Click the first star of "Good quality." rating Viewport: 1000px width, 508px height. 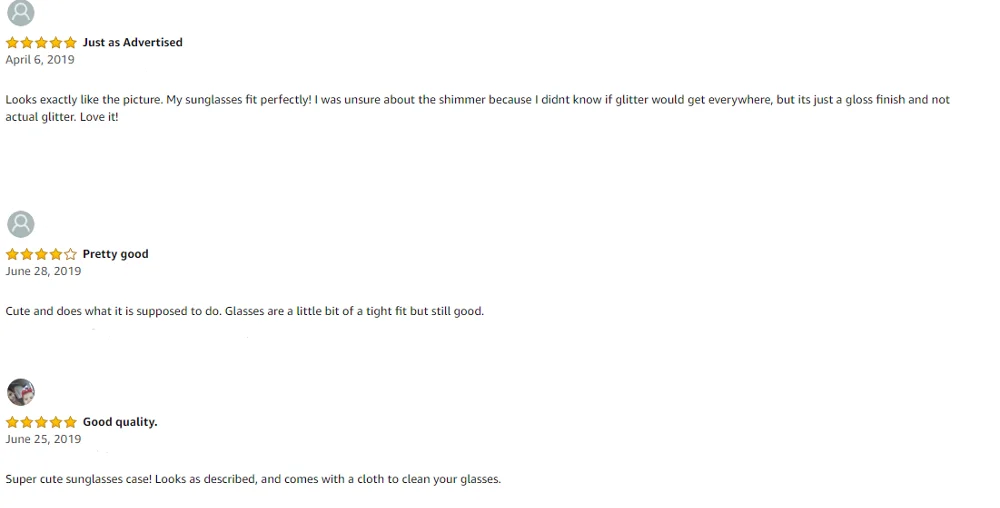click(12, 423)
